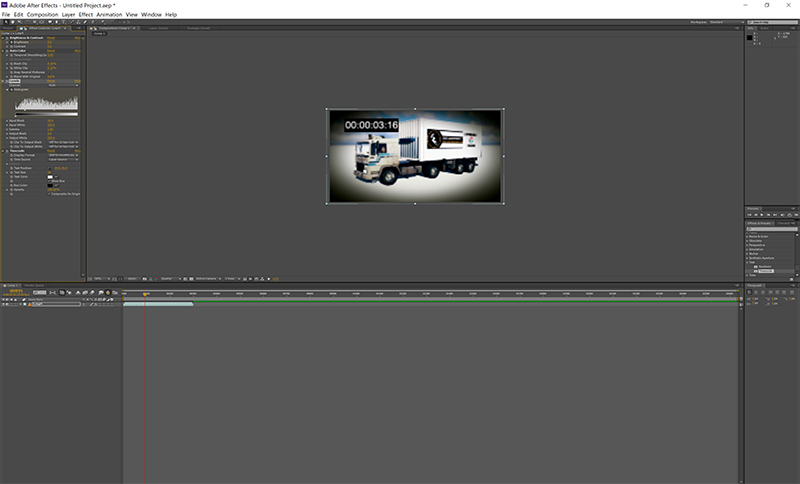Open the Render Queue tab
This screenshot has height=484, width=800.
35,286
